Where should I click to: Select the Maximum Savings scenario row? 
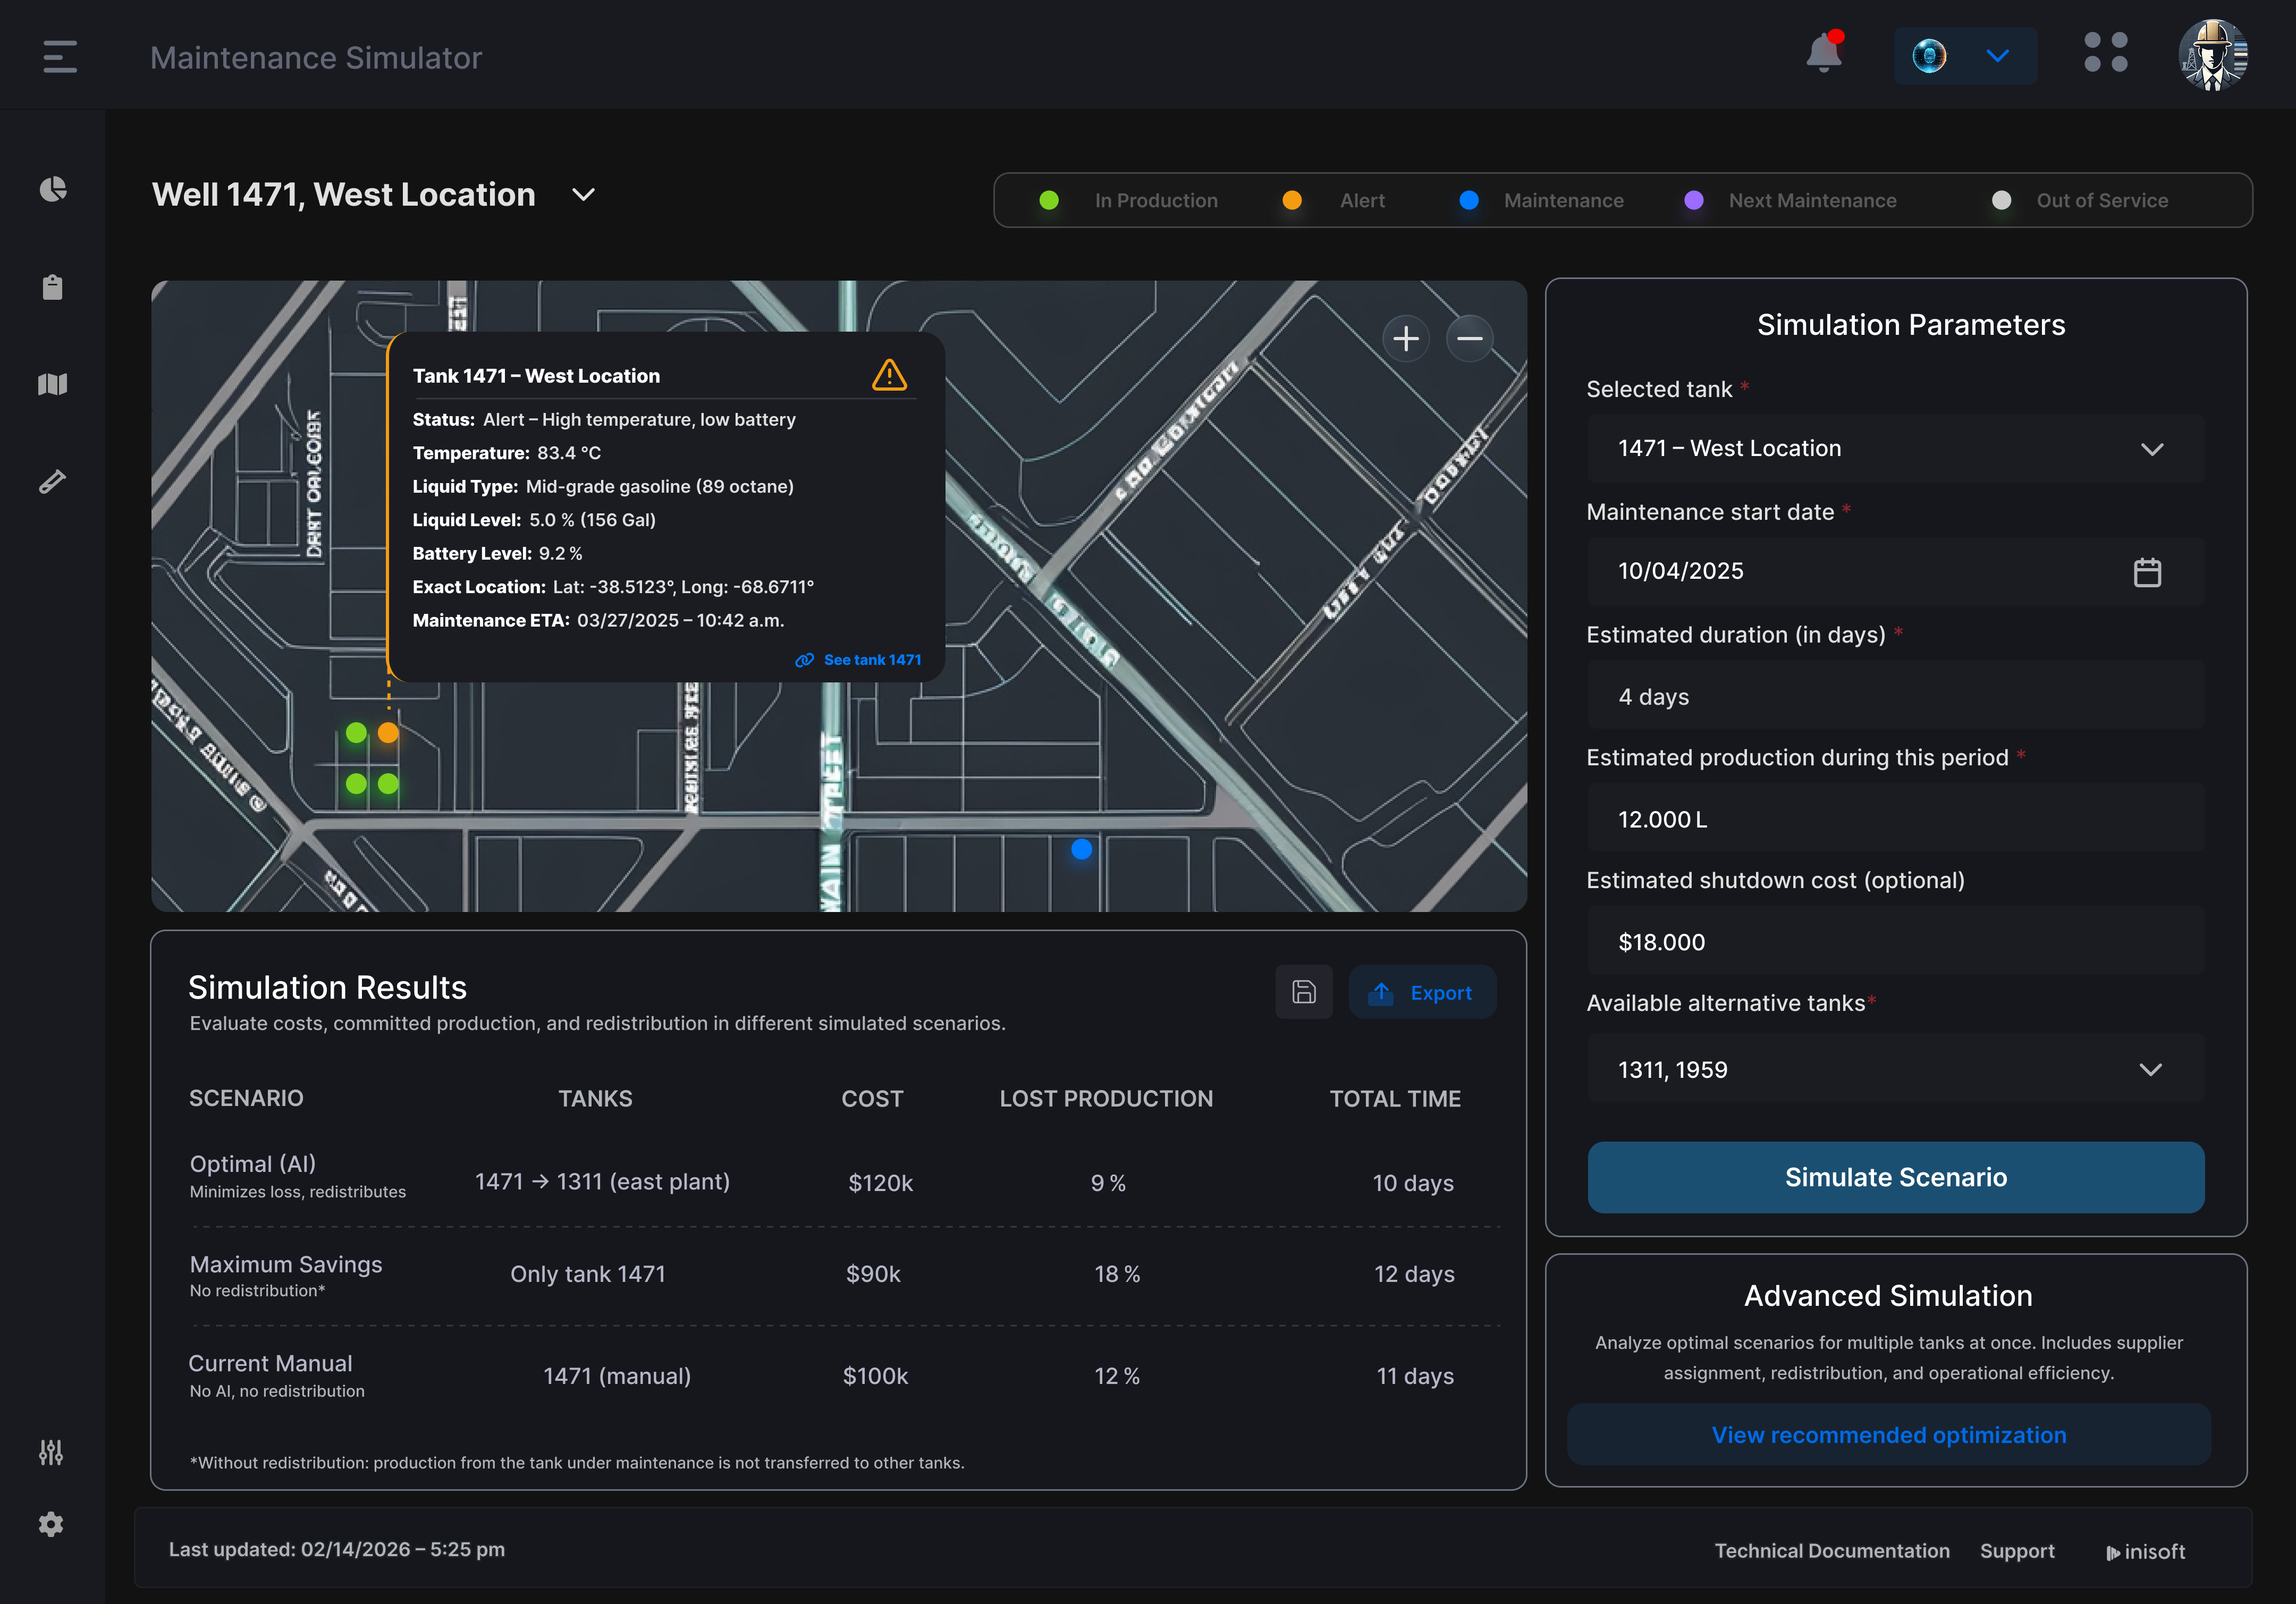[x=845, y=1275]
